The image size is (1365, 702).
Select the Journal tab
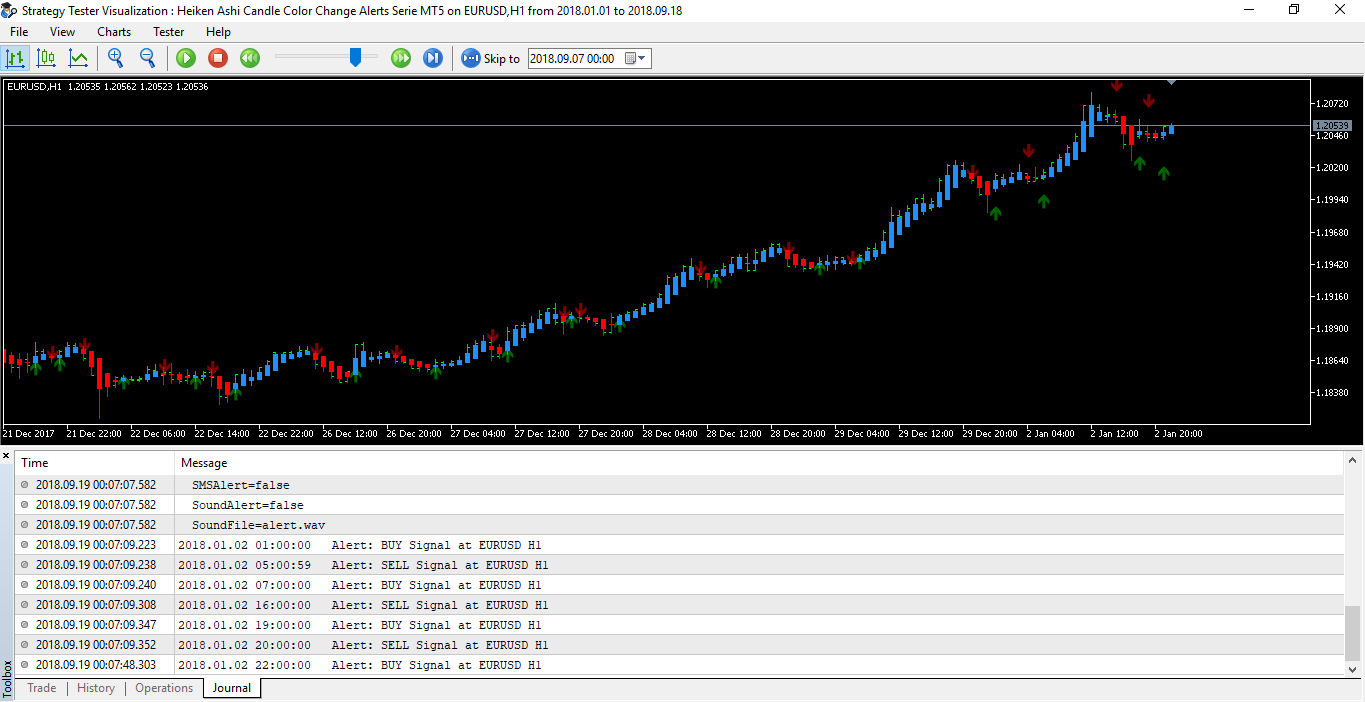coord(232,688)
